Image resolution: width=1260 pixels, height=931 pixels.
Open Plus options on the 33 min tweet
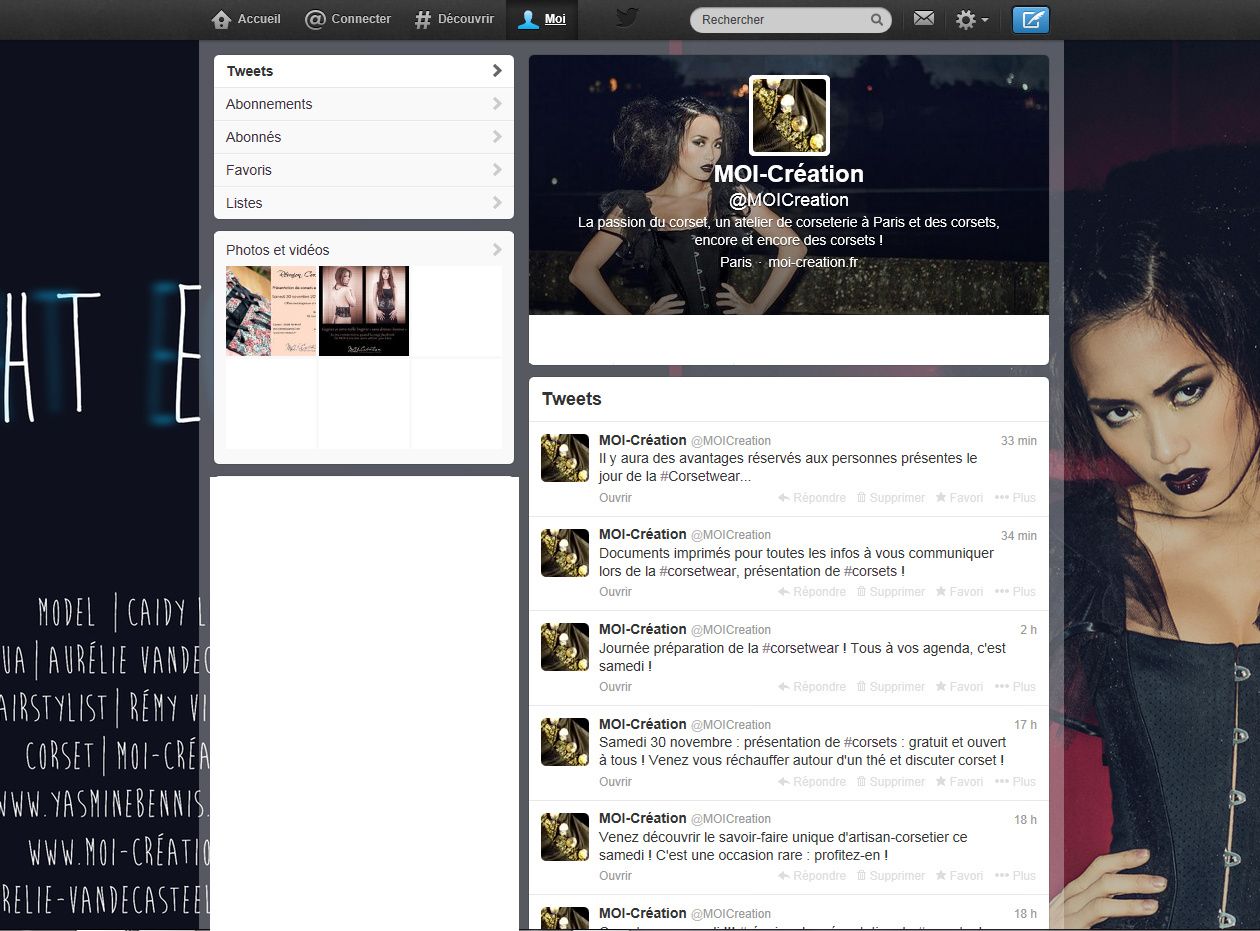[1016, 498]
